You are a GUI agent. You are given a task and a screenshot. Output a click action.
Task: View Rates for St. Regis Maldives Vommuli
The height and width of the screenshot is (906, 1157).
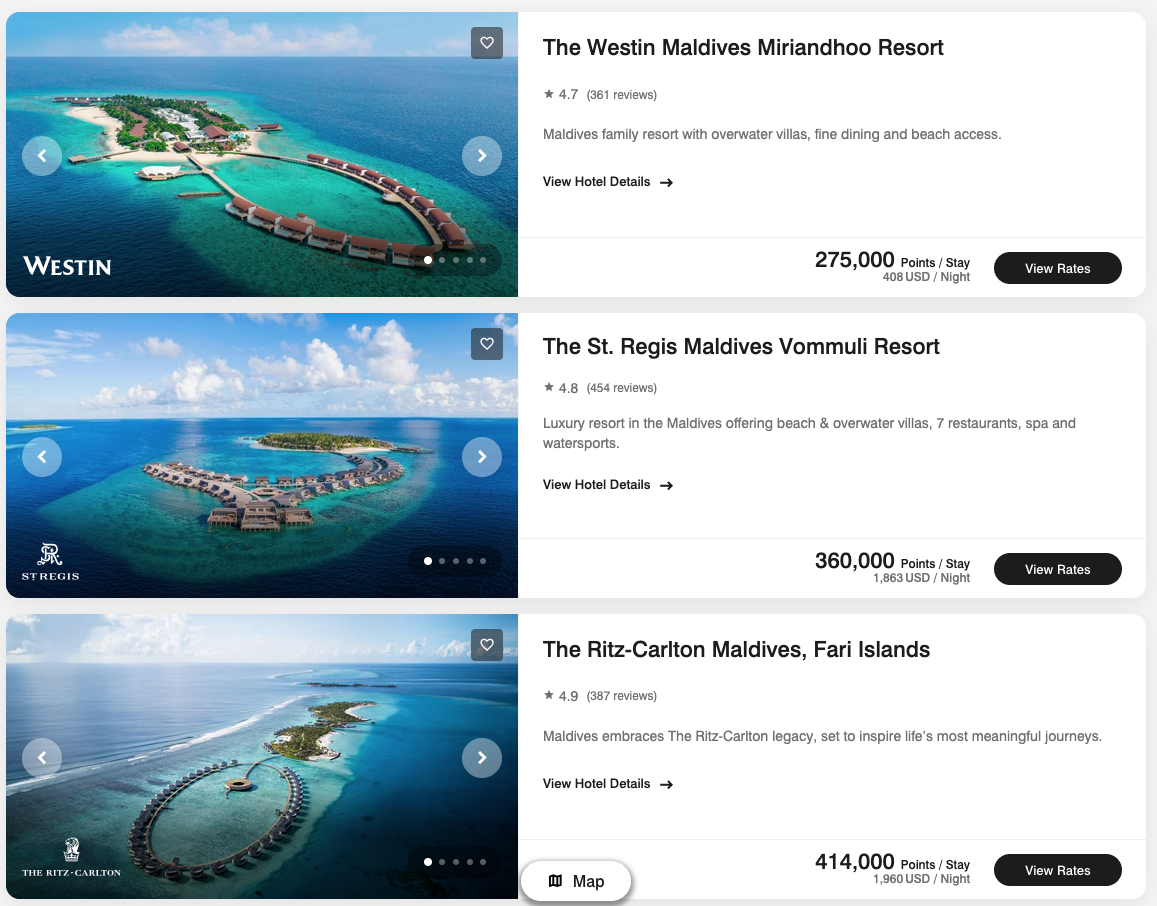(1057, 570)
